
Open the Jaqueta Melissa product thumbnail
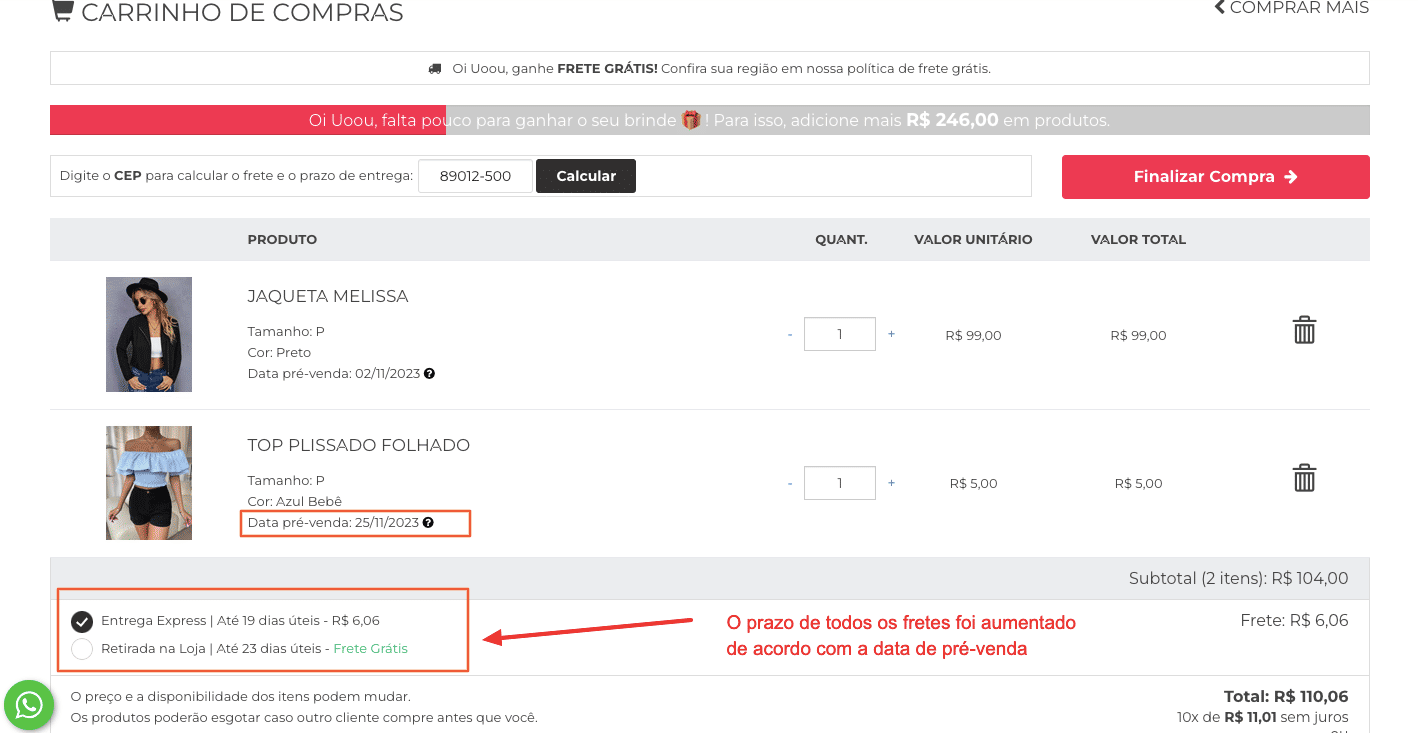click(x=149, y=334)
